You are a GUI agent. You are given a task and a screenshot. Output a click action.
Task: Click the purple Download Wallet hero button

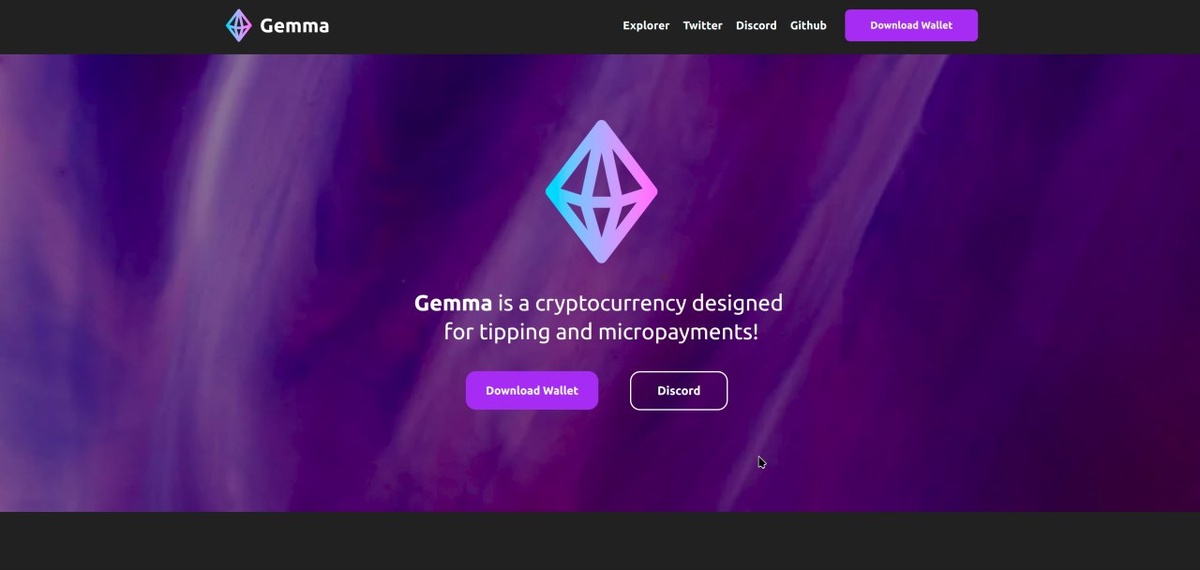(532, 391)
